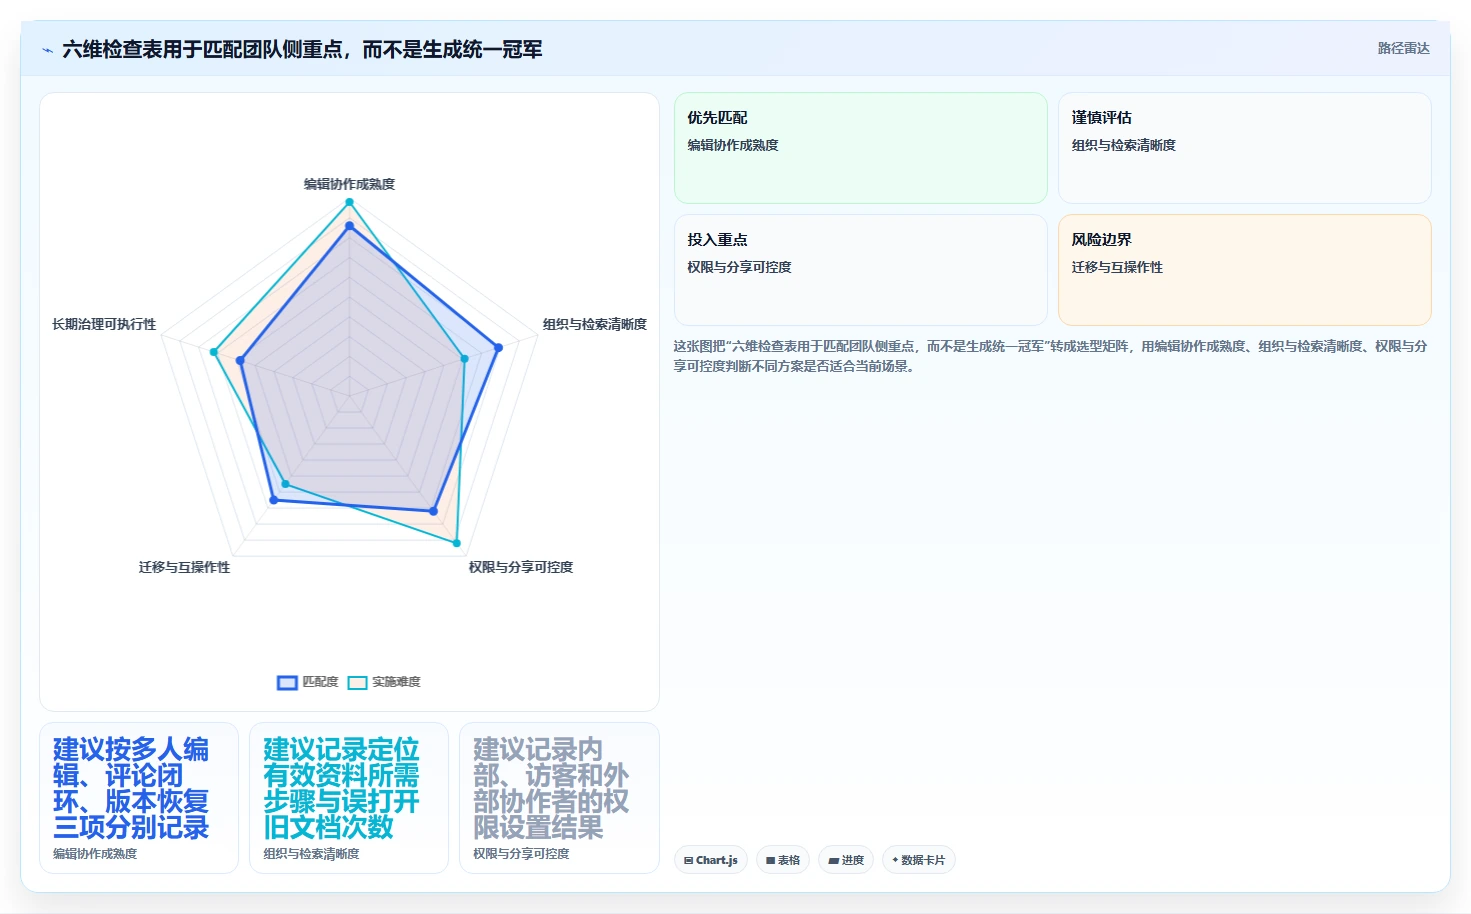
Task: Click the 长期治理可执行性 radar axis label
Action: click(x=104, y=324)
